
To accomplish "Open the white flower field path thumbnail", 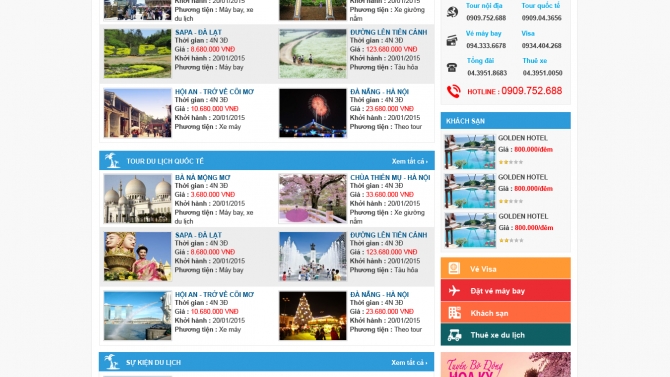I will [x=312, y=53].
